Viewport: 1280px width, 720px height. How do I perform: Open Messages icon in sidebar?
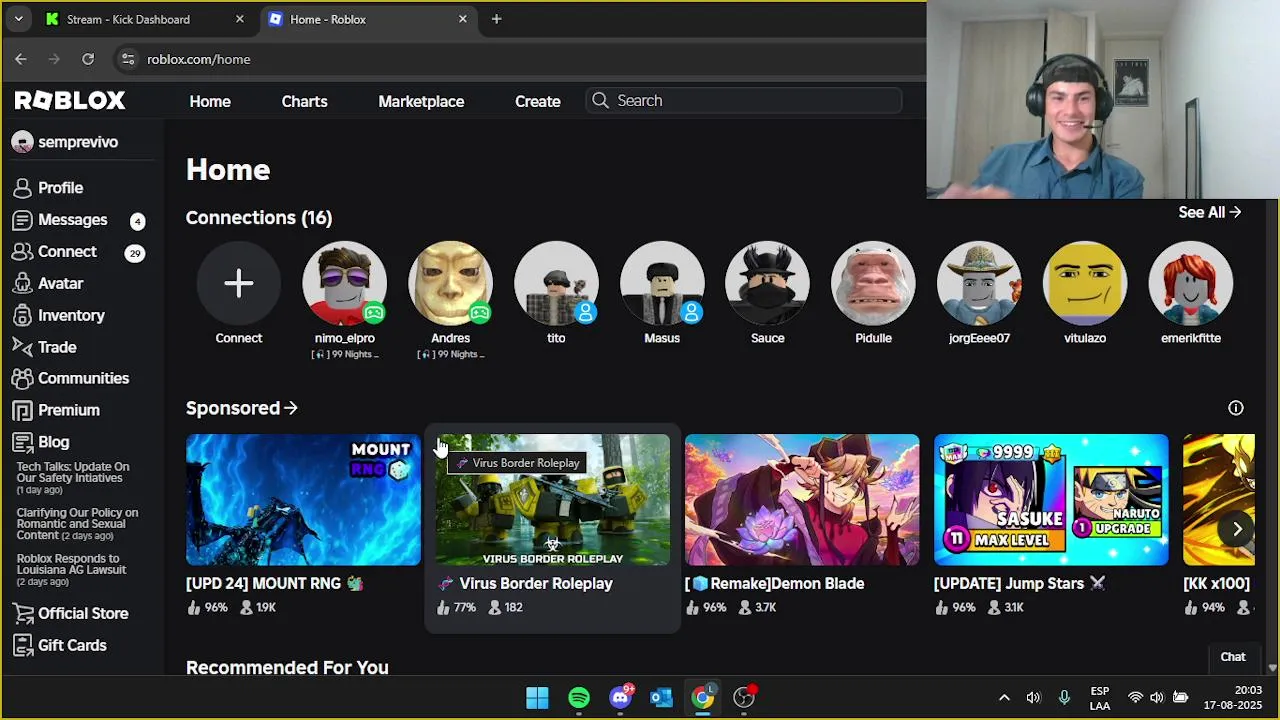(x=22, y=220)
